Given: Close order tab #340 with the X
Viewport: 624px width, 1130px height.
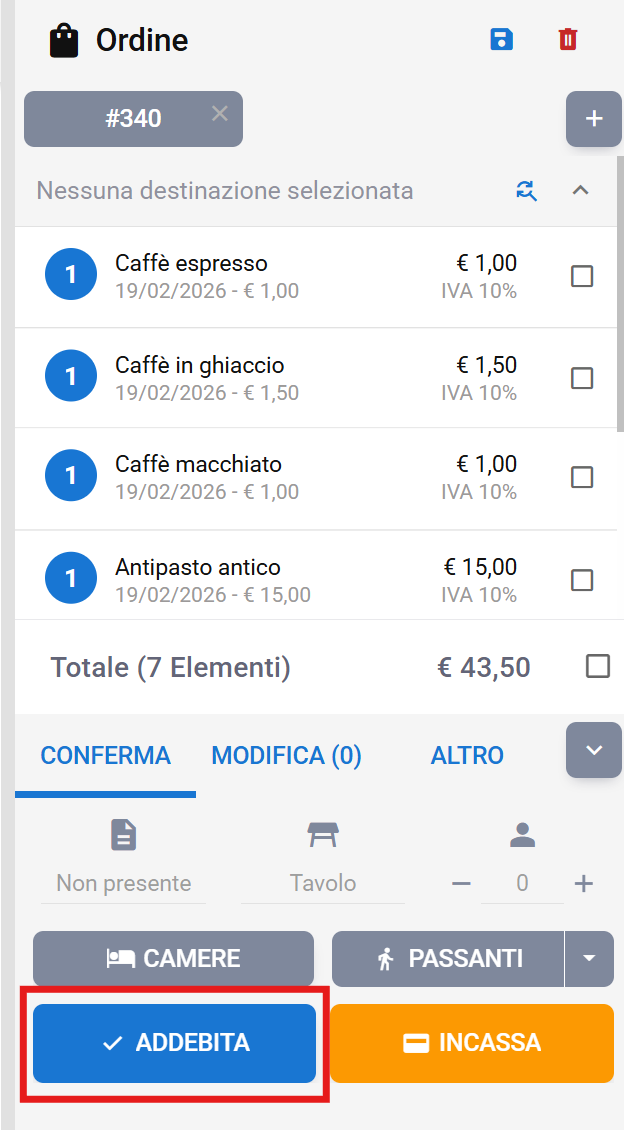Looking at the screenshot, I should [220, 114].
